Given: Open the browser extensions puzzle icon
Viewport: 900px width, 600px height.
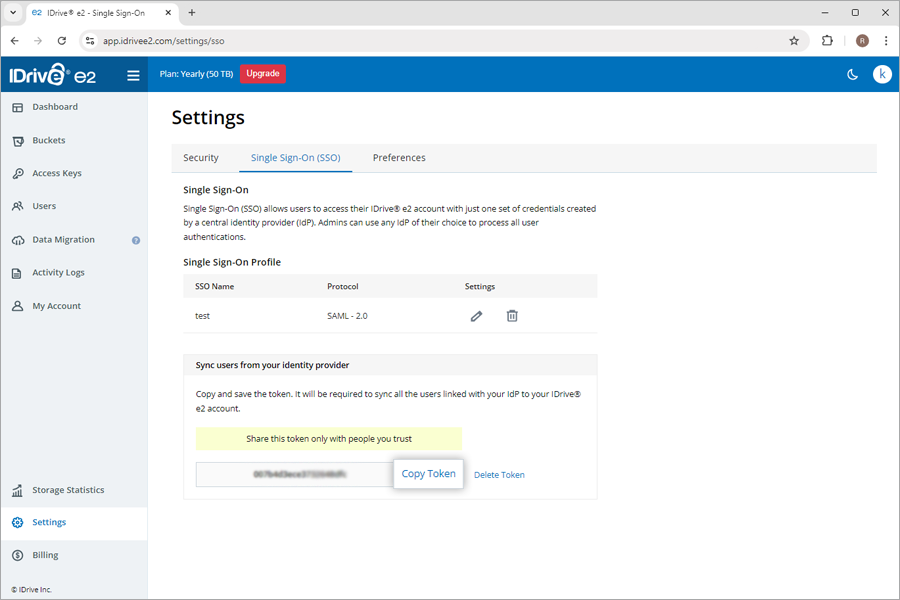Looking at the screenshot, I should point(827,40).
